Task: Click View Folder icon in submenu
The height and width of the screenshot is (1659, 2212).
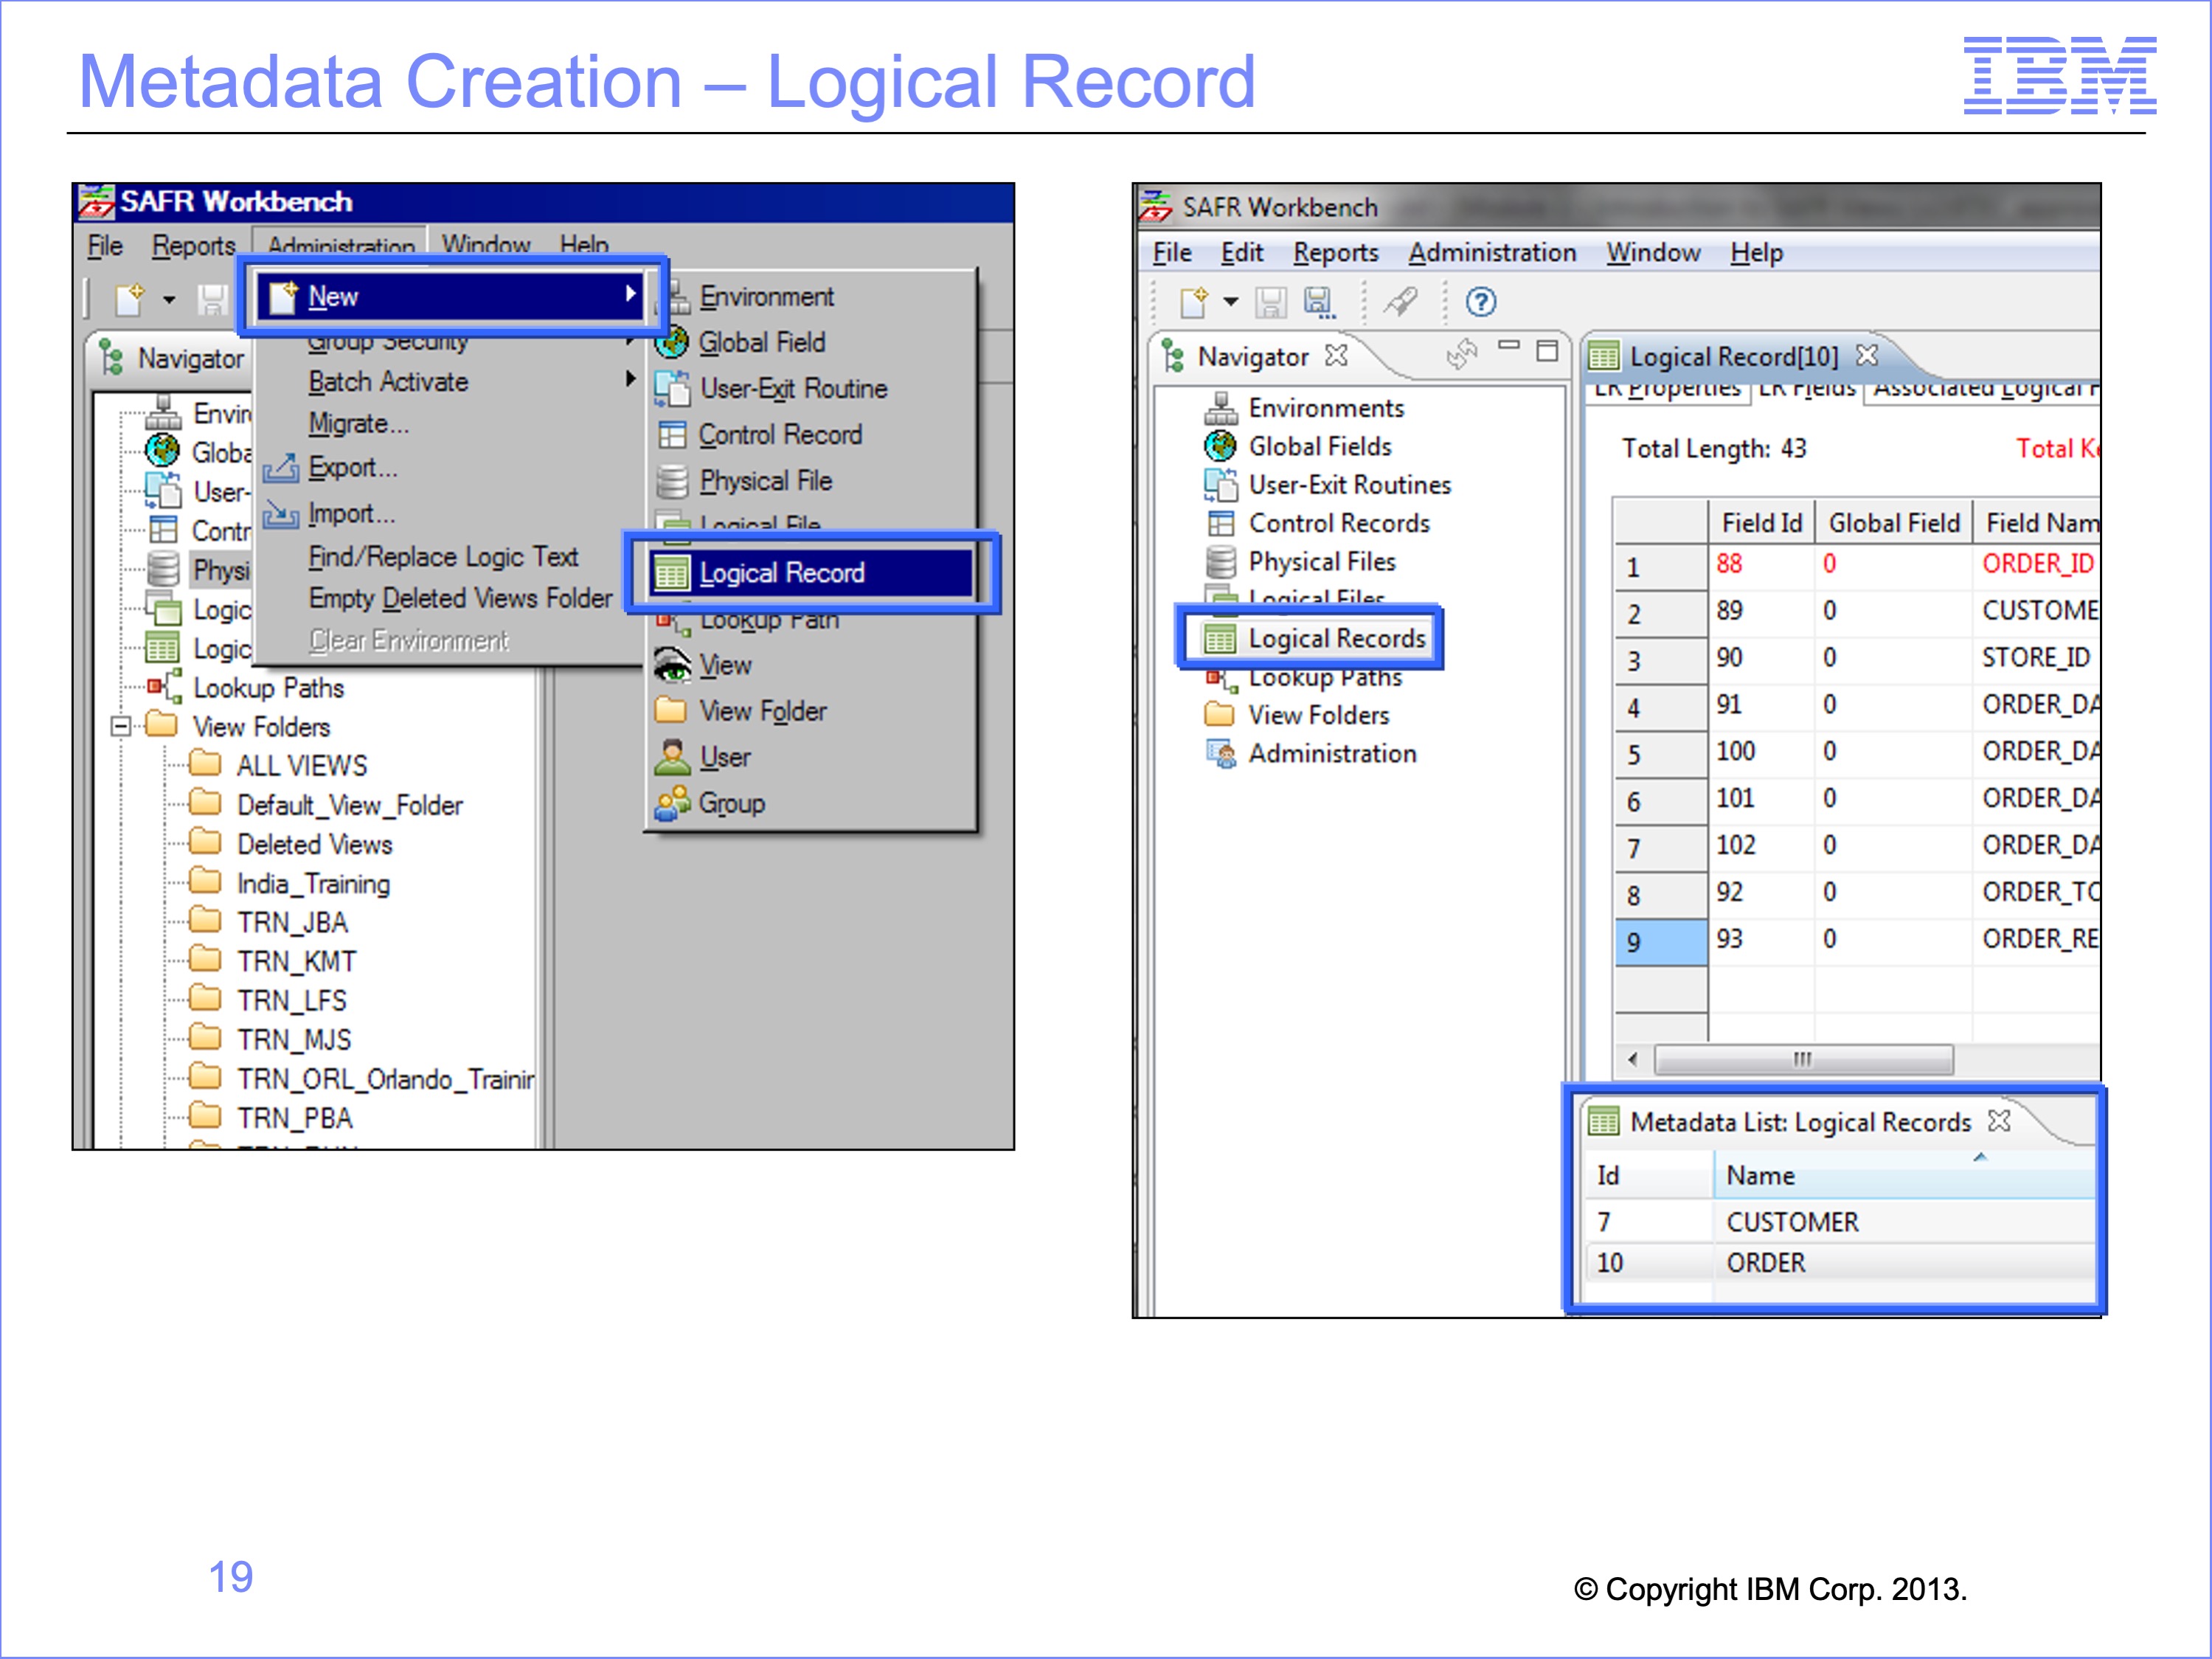Action: pyautogui.click(x=671, y=710)
